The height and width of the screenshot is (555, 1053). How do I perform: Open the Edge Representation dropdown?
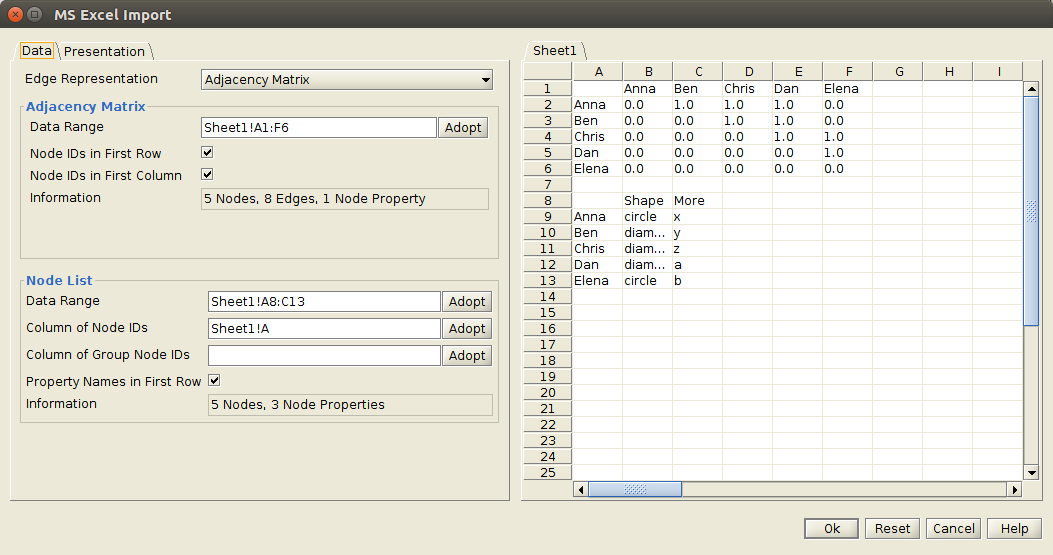[347, 79]
